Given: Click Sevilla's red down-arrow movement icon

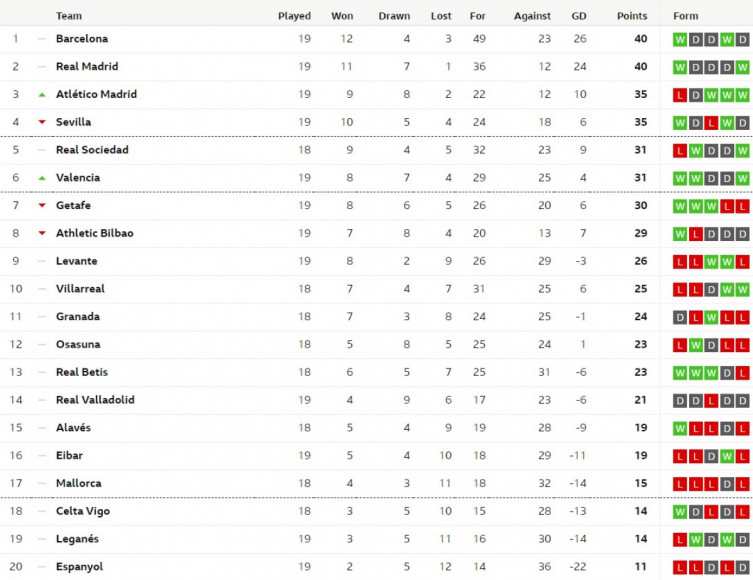Looking at the screenshot, I should pos(42,122).
